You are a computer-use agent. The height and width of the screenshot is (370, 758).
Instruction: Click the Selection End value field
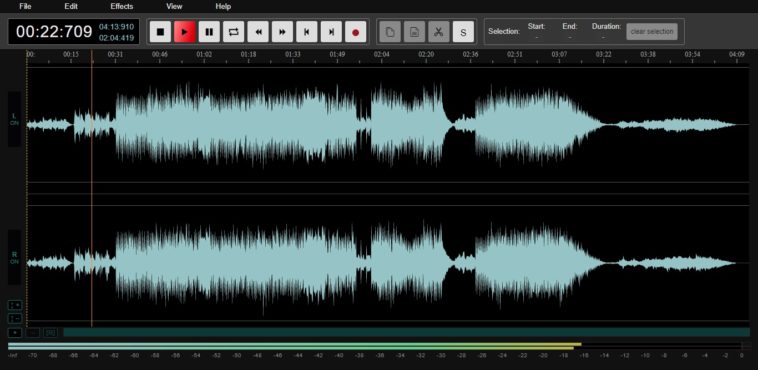(569, 37)
